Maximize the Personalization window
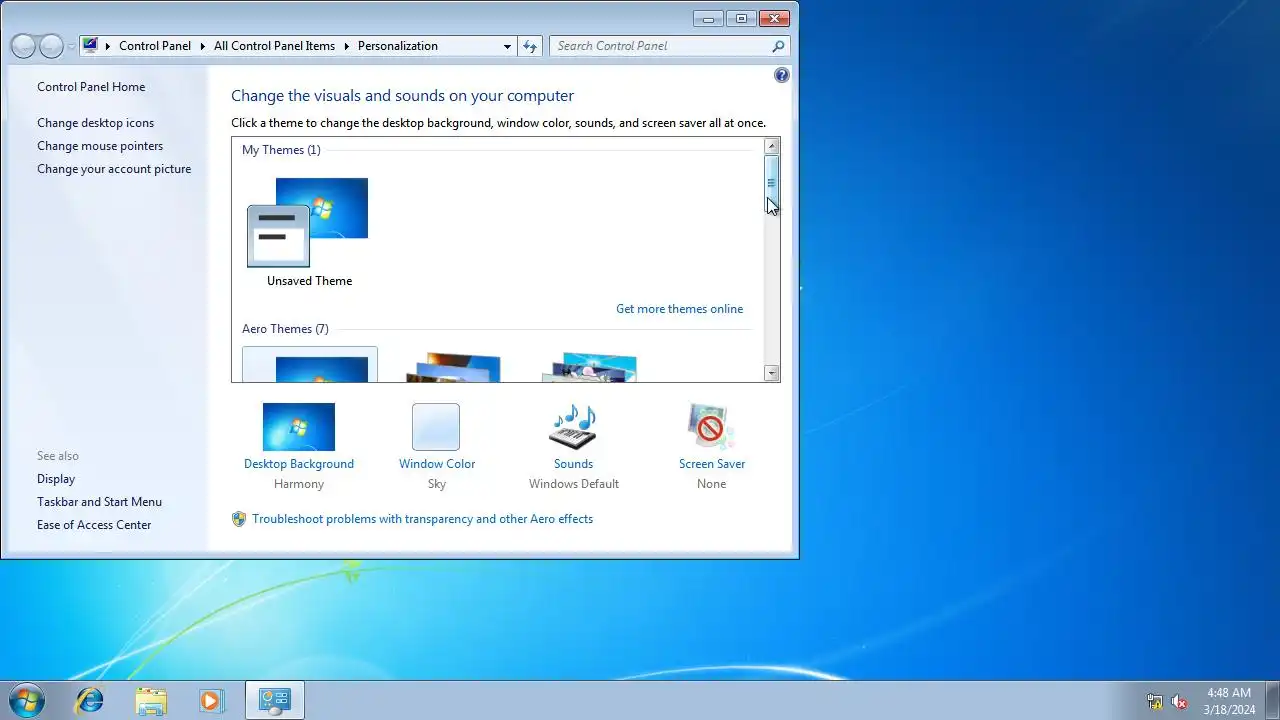This screenshot has width=1280, height=720. [741, 18]
